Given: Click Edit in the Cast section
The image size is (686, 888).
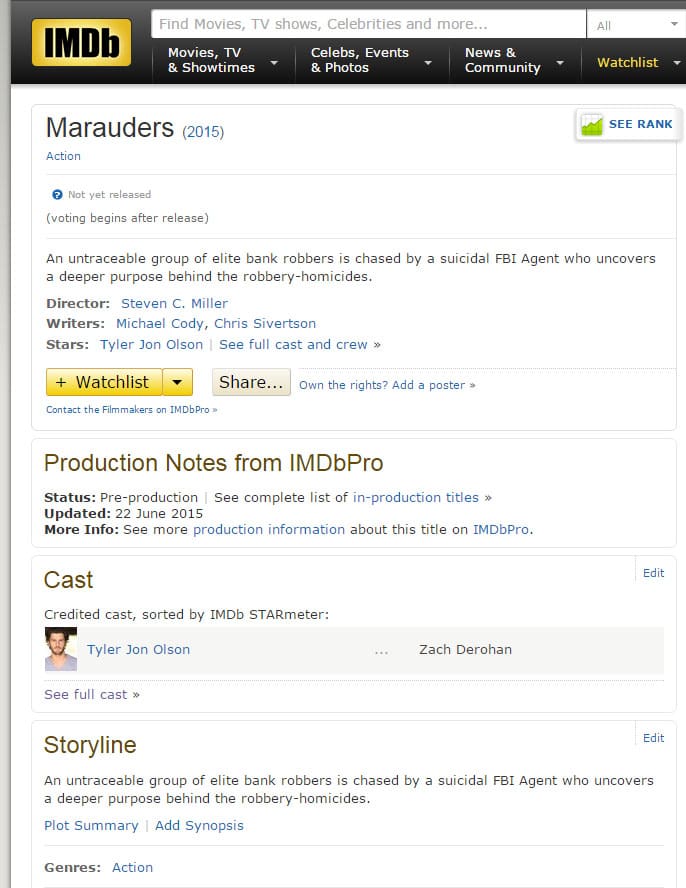Looking at the screenshot, I should [653, 573].
